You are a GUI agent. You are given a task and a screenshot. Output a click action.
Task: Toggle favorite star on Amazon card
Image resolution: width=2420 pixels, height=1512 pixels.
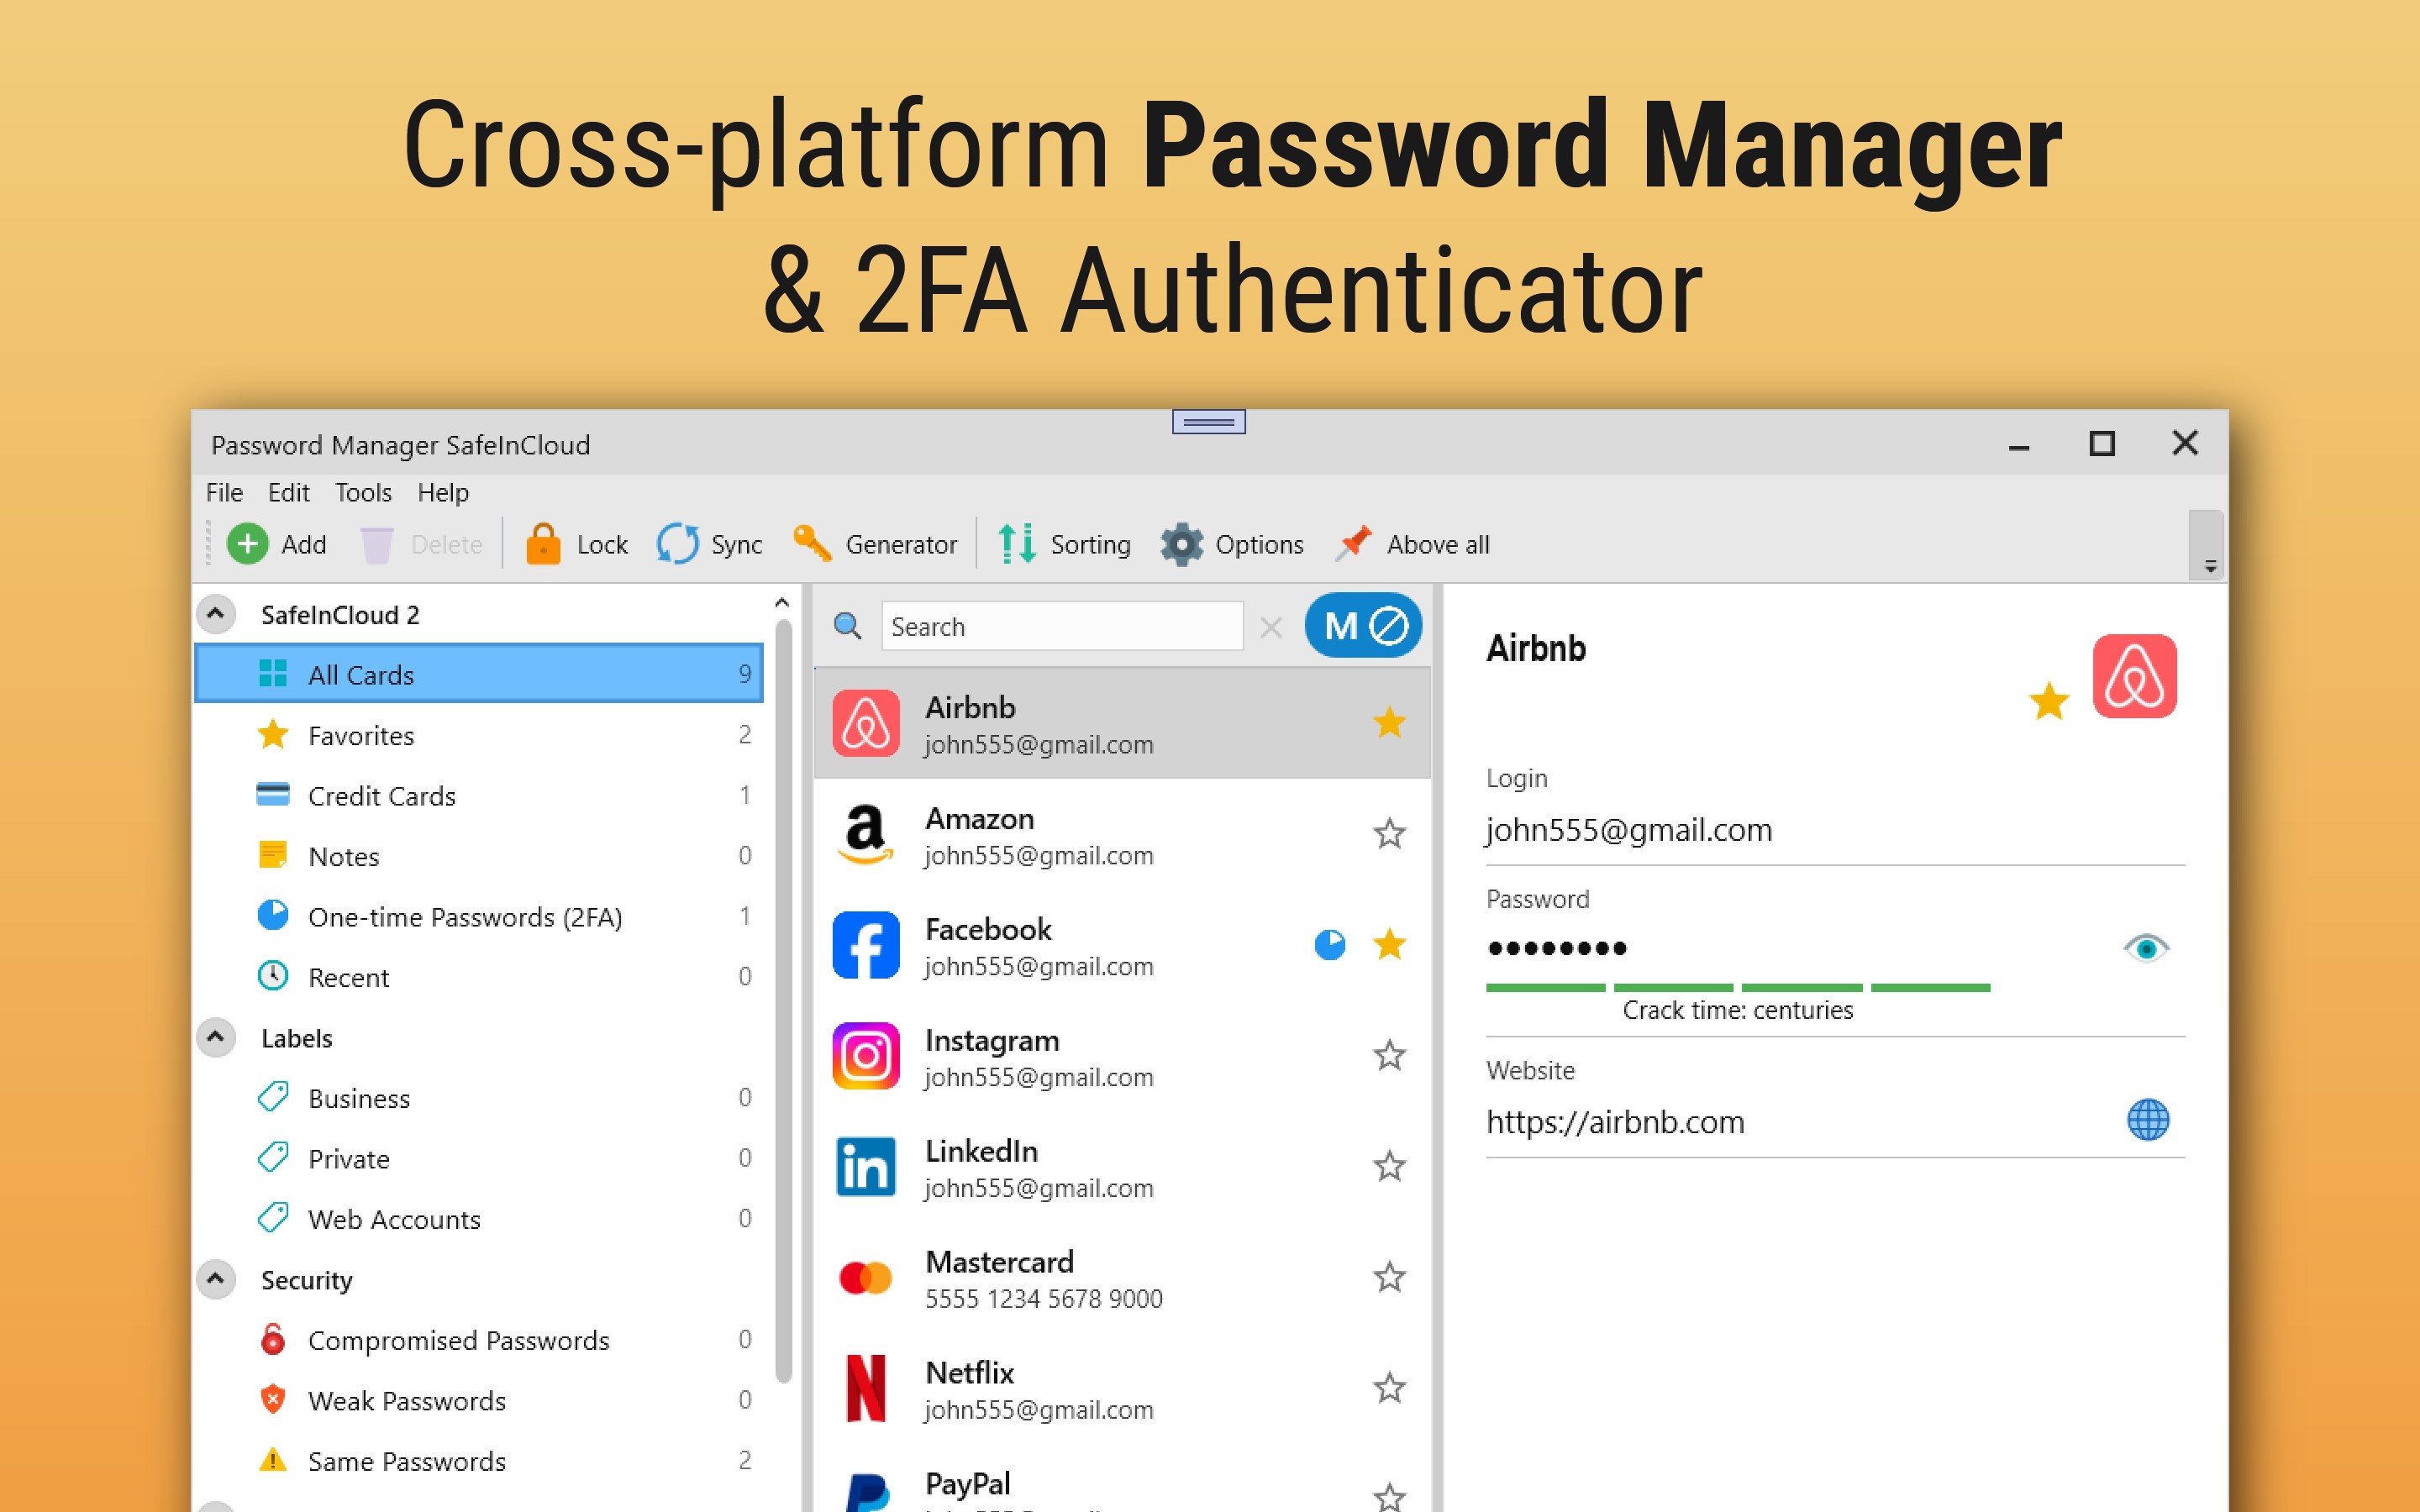(x=1389, y=834)
